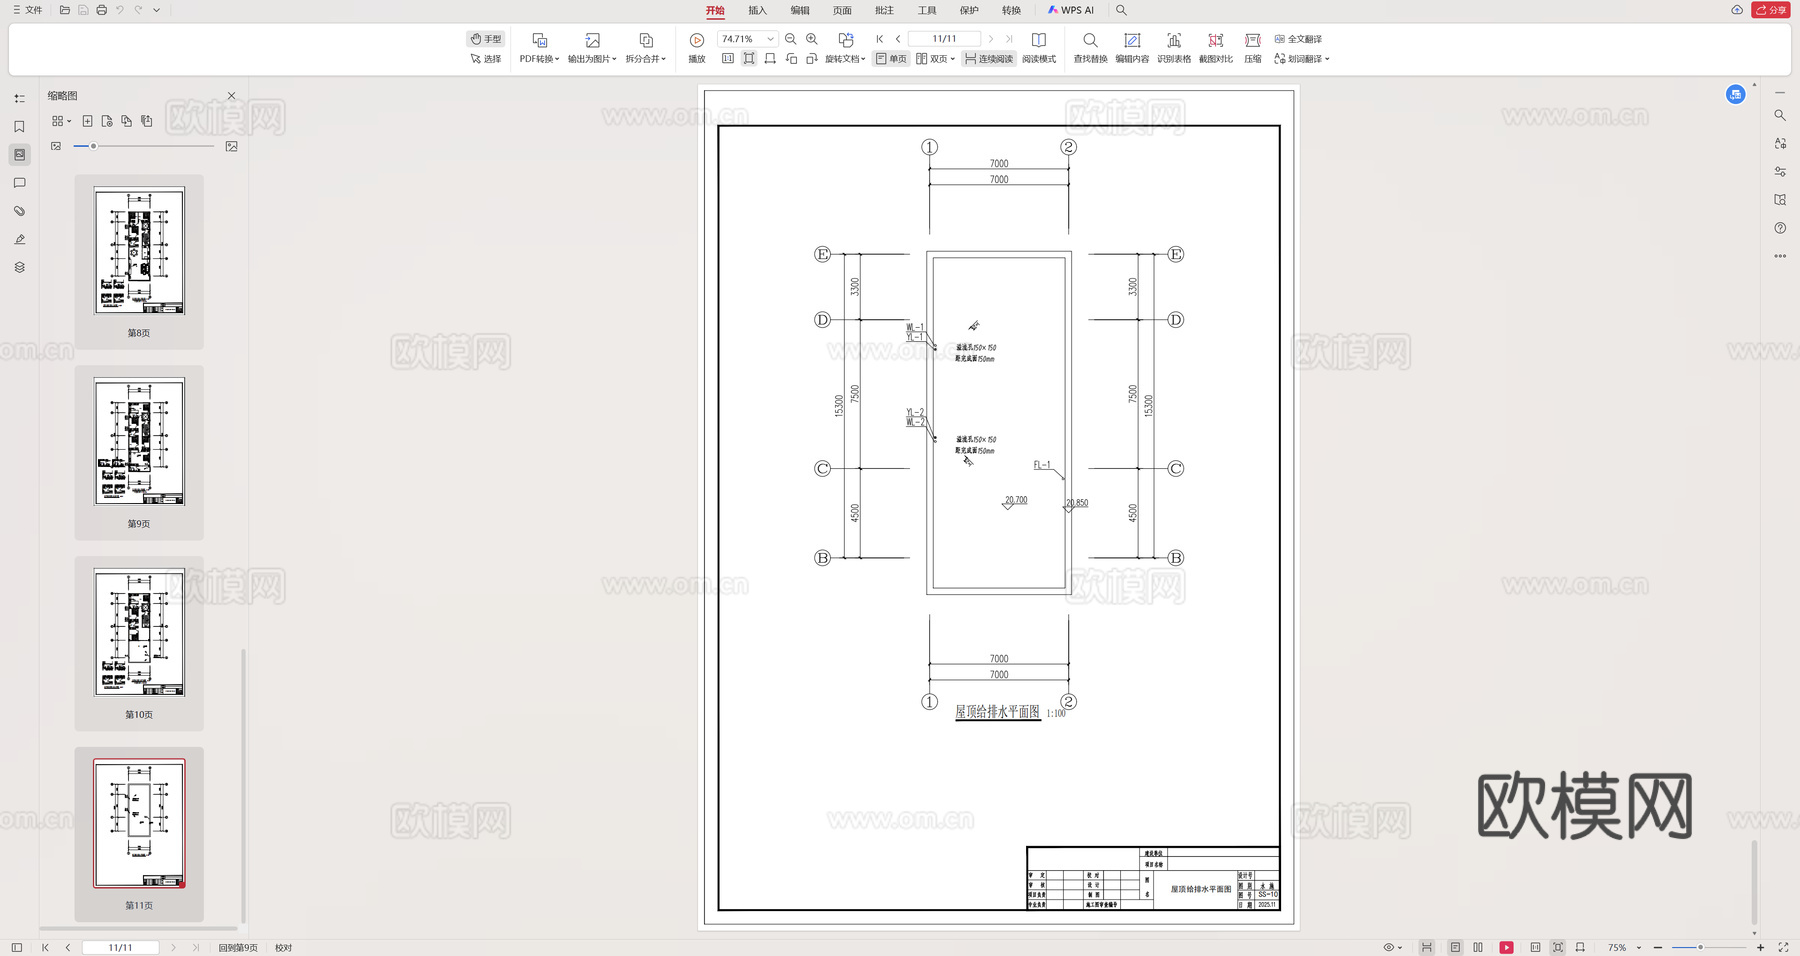Click the edit content icon
The image size is (1800, 956).
(x=1132, y=40)
